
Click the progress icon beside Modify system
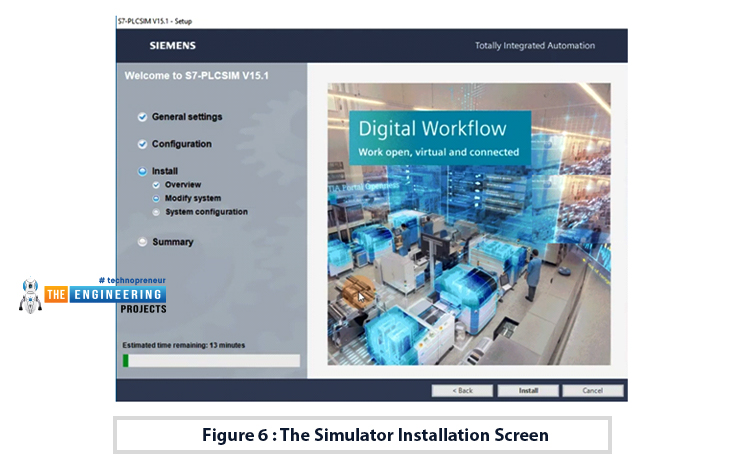coord(156,199)
